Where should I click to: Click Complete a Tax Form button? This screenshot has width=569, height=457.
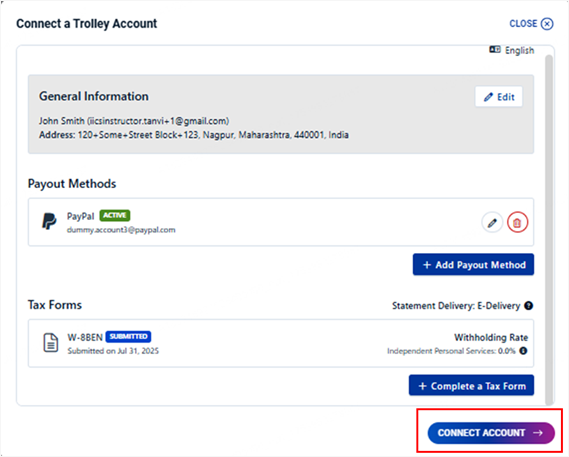(x=471, y=385)
